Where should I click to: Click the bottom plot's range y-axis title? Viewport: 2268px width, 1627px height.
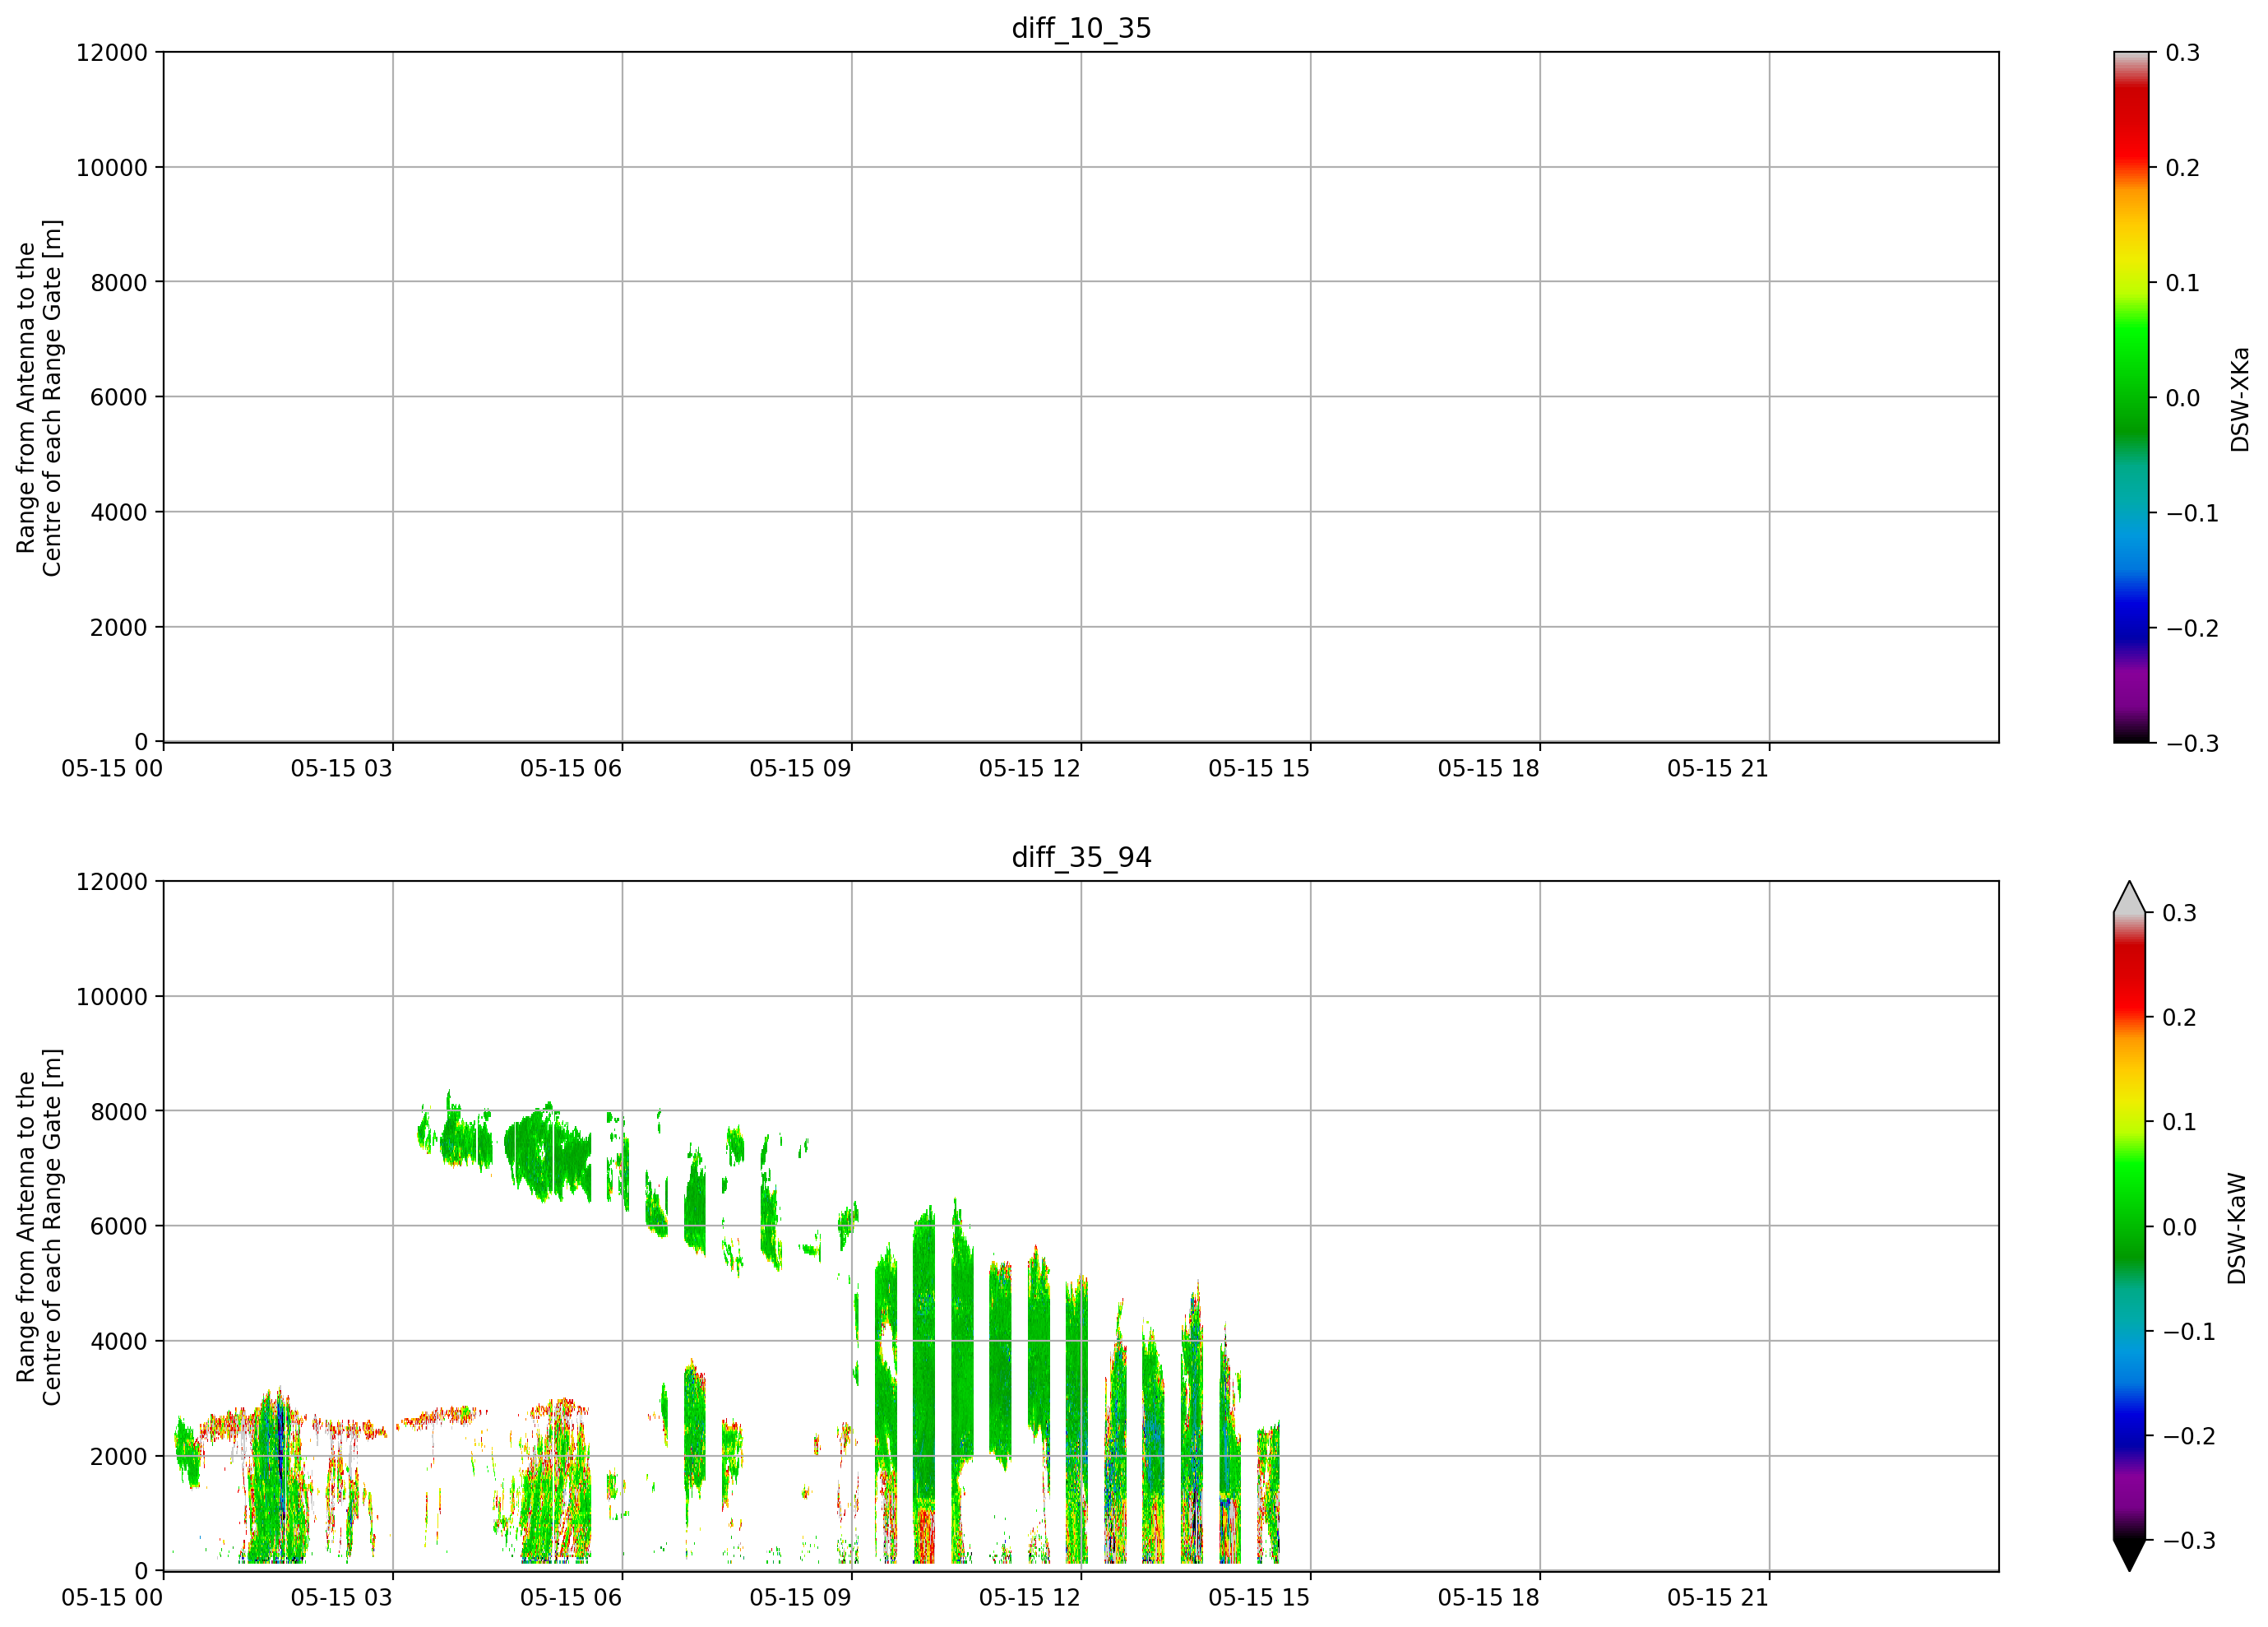click(x=39, y=1227)
